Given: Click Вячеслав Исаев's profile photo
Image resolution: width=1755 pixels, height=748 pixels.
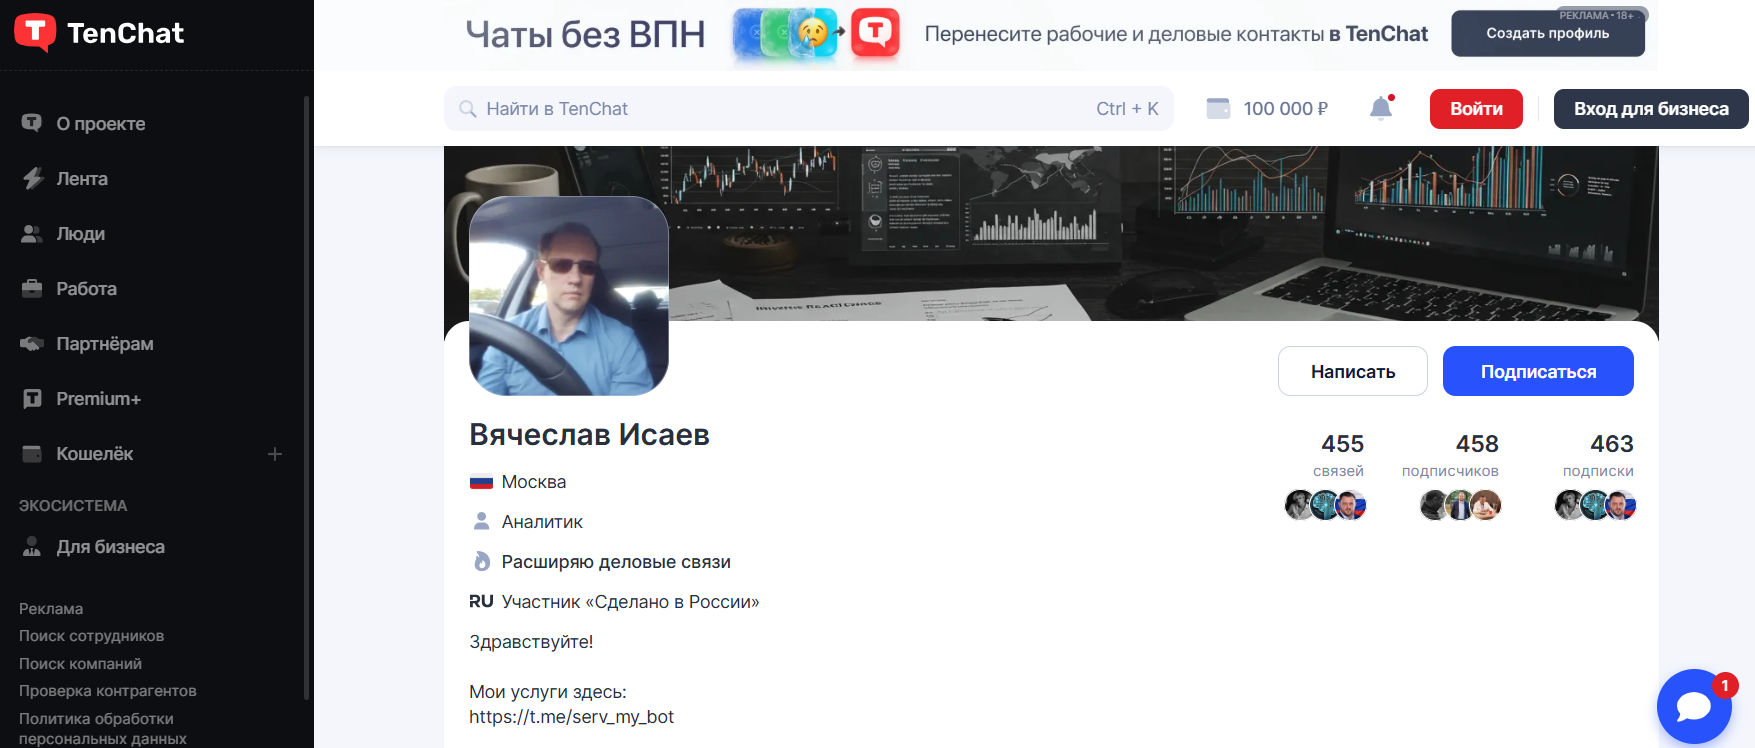Looking at the screenshot, I should tap(569, 296).
